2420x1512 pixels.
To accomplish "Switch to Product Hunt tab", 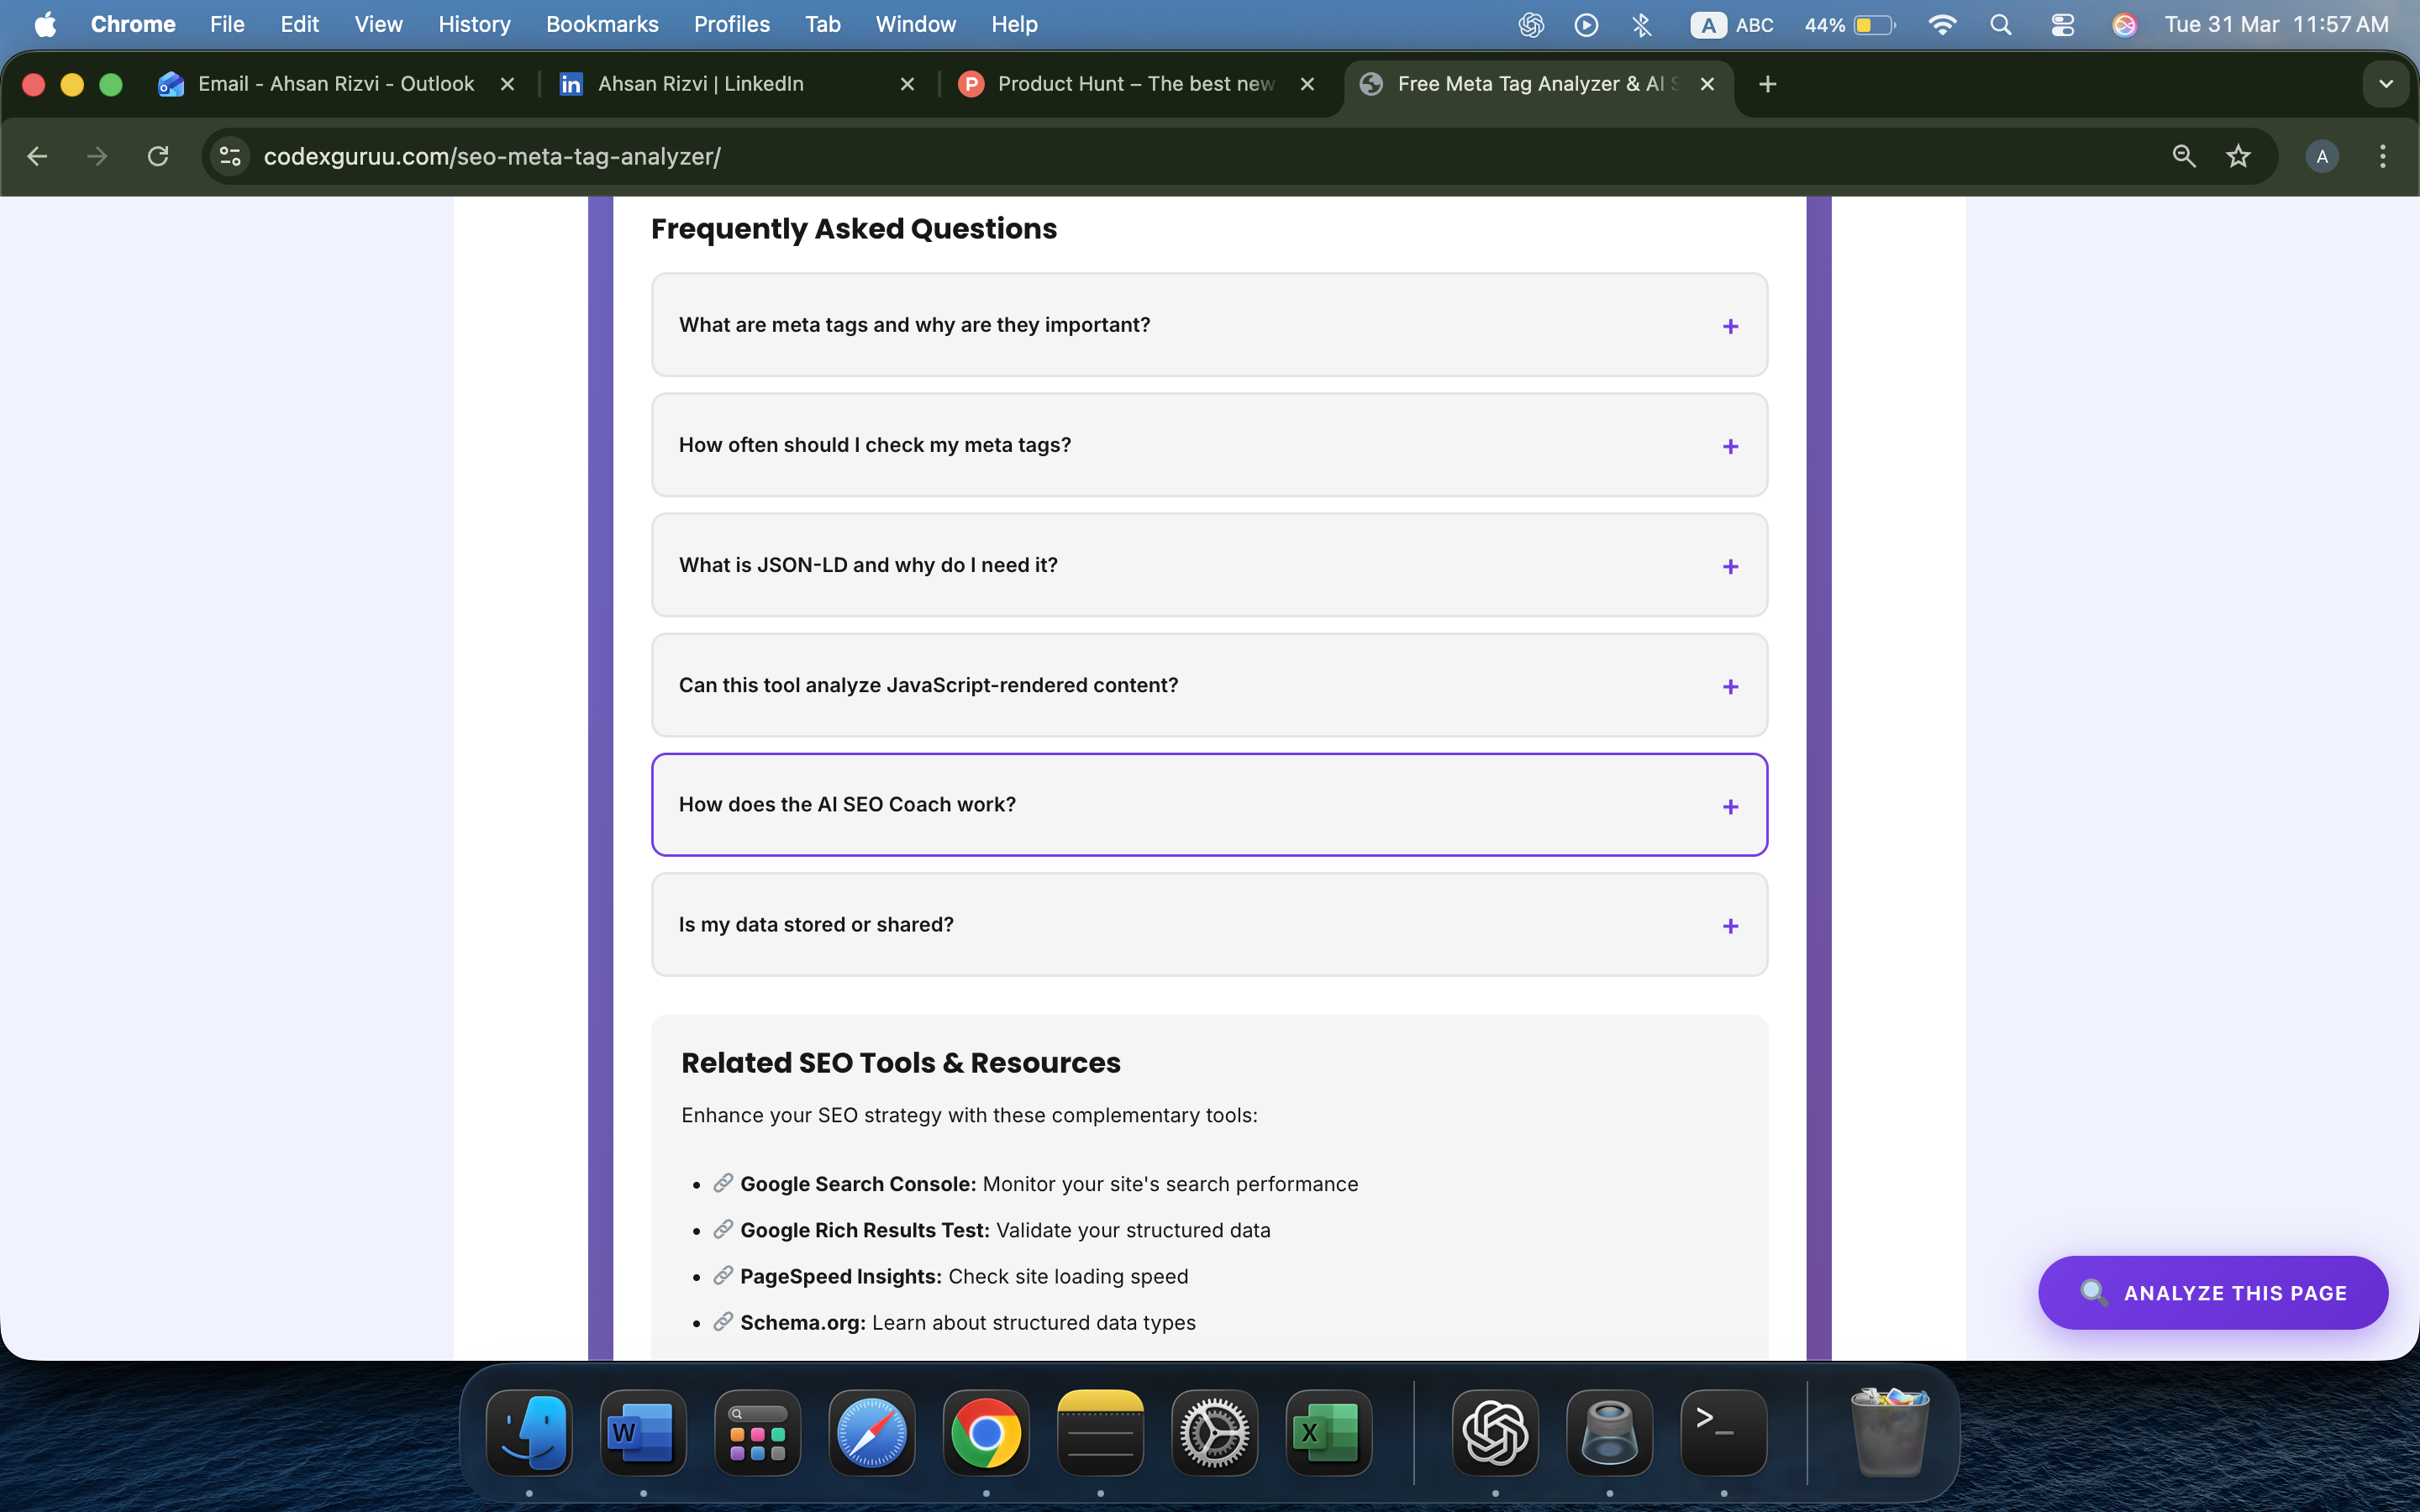I will coord(1135,84).
